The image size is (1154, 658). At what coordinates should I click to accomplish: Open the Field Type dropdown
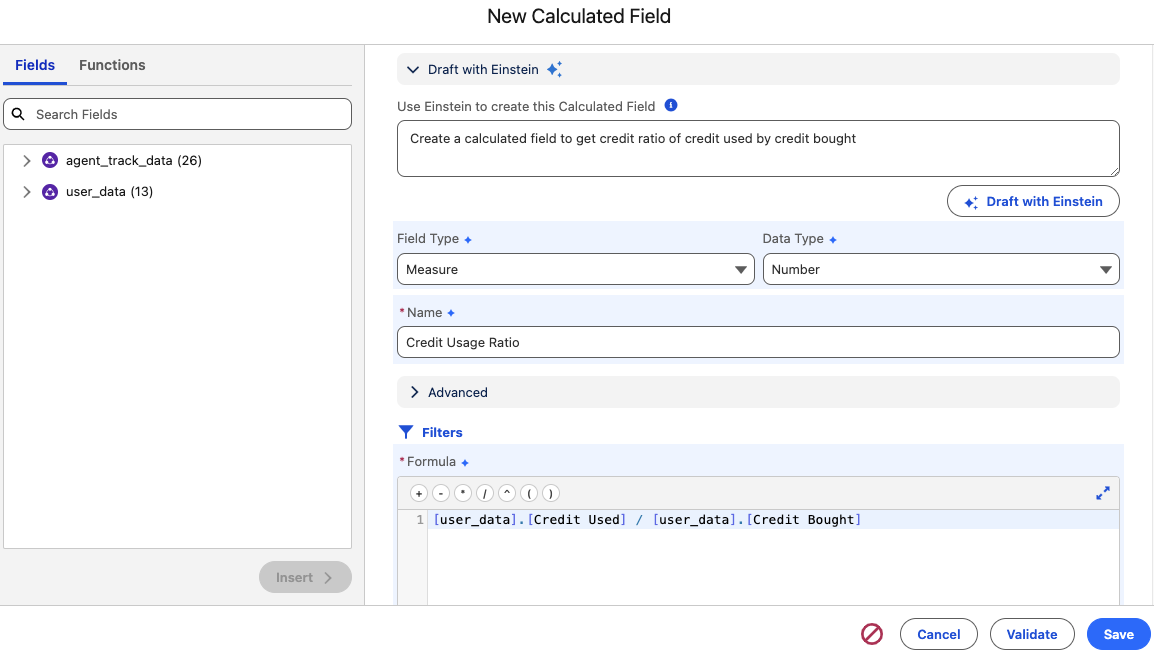tap(575, 269)
